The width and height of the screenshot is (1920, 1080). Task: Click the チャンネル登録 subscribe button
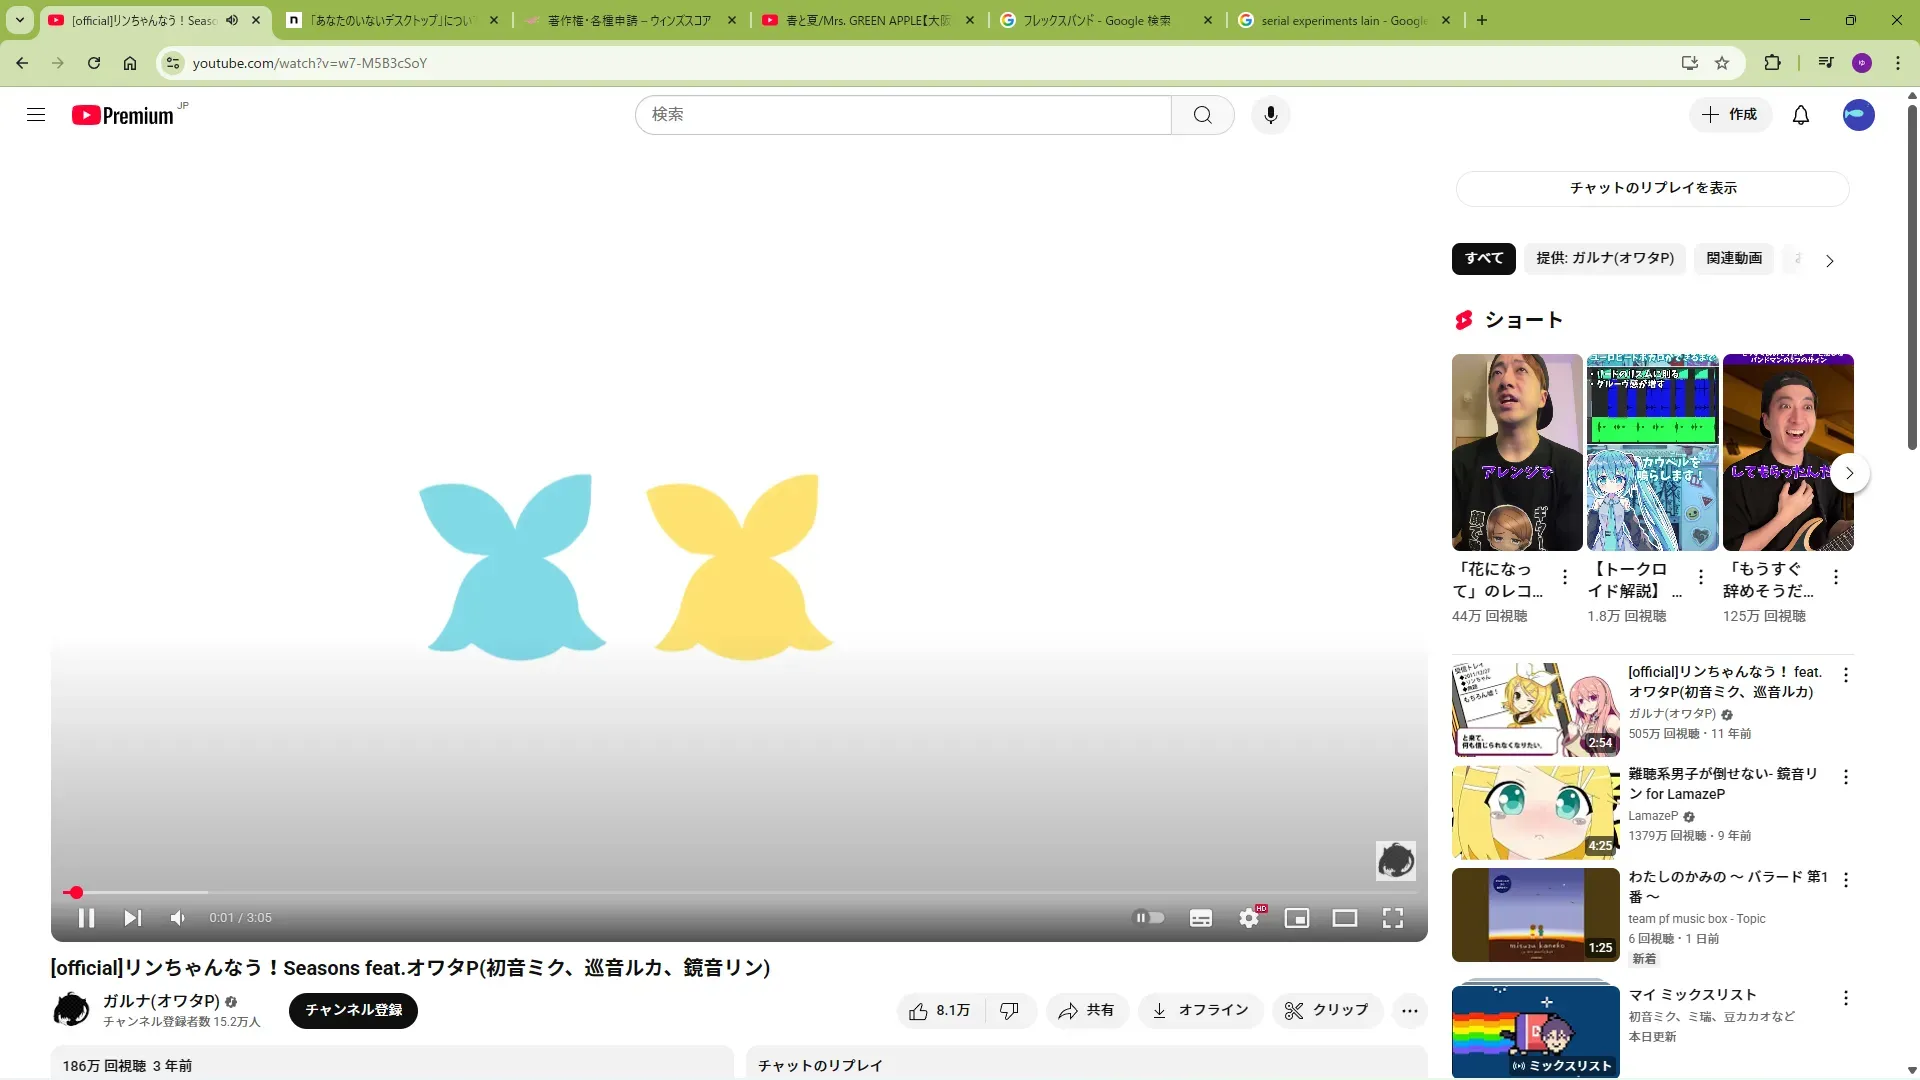point(353,1011)
